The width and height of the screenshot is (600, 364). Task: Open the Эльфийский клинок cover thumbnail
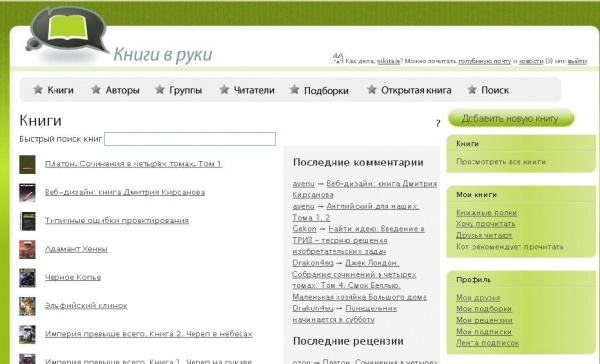pyautogui.click(x=27, y=306)
